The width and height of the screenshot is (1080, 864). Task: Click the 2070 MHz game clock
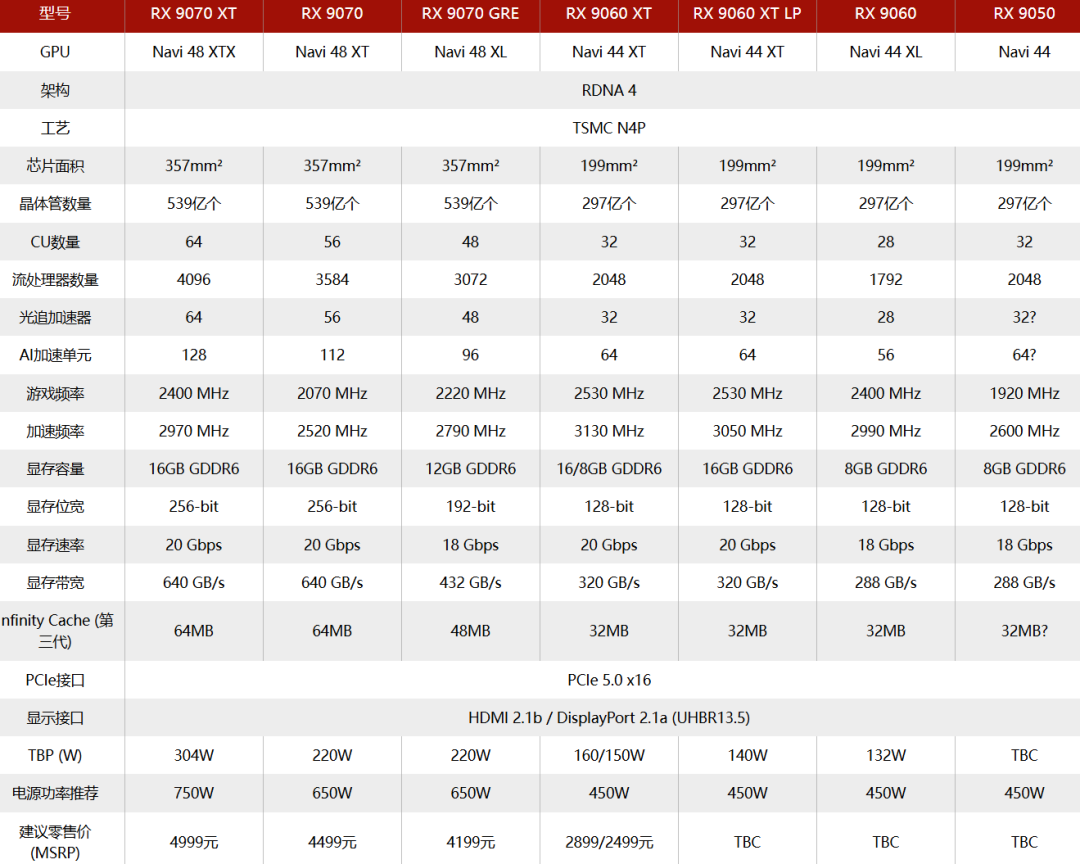pyautogui.click(x=332, y=393)
